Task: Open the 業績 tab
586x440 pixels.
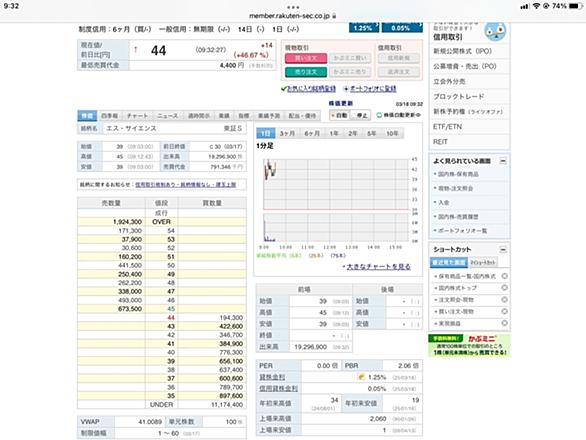Action: [224, 116]
